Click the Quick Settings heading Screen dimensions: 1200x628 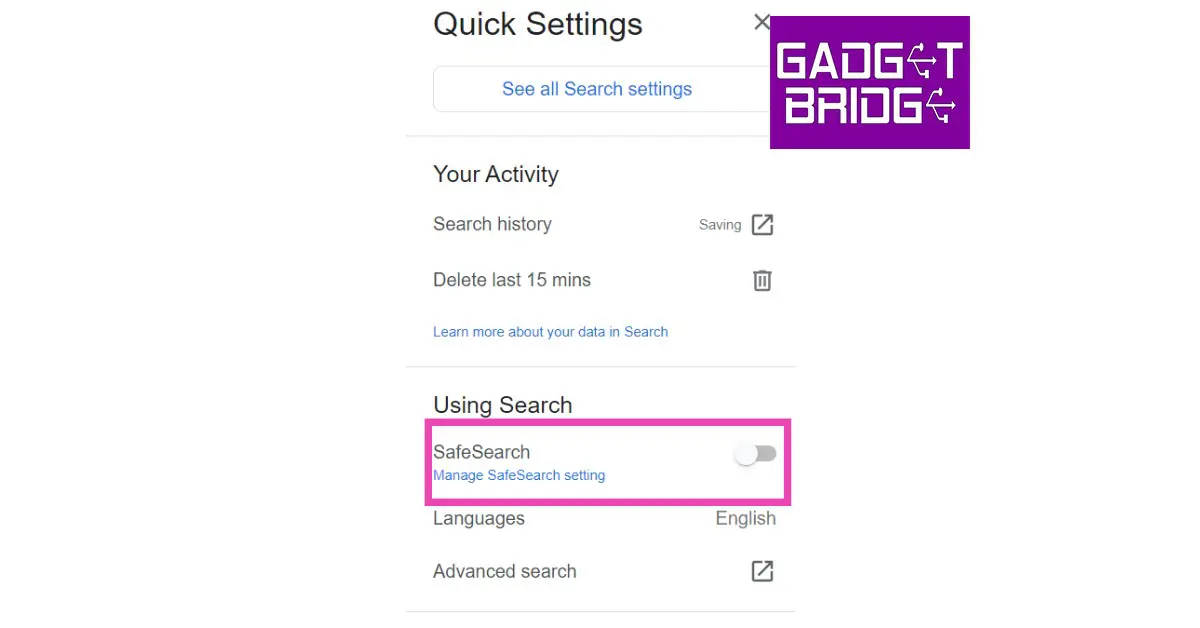coord(538,24)
